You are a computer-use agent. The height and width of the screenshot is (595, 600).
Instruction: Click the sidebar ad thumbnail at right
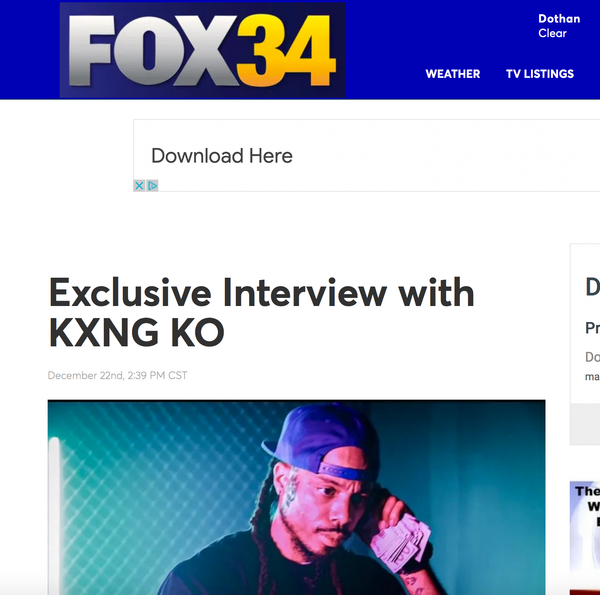click(x=585, y=538)
